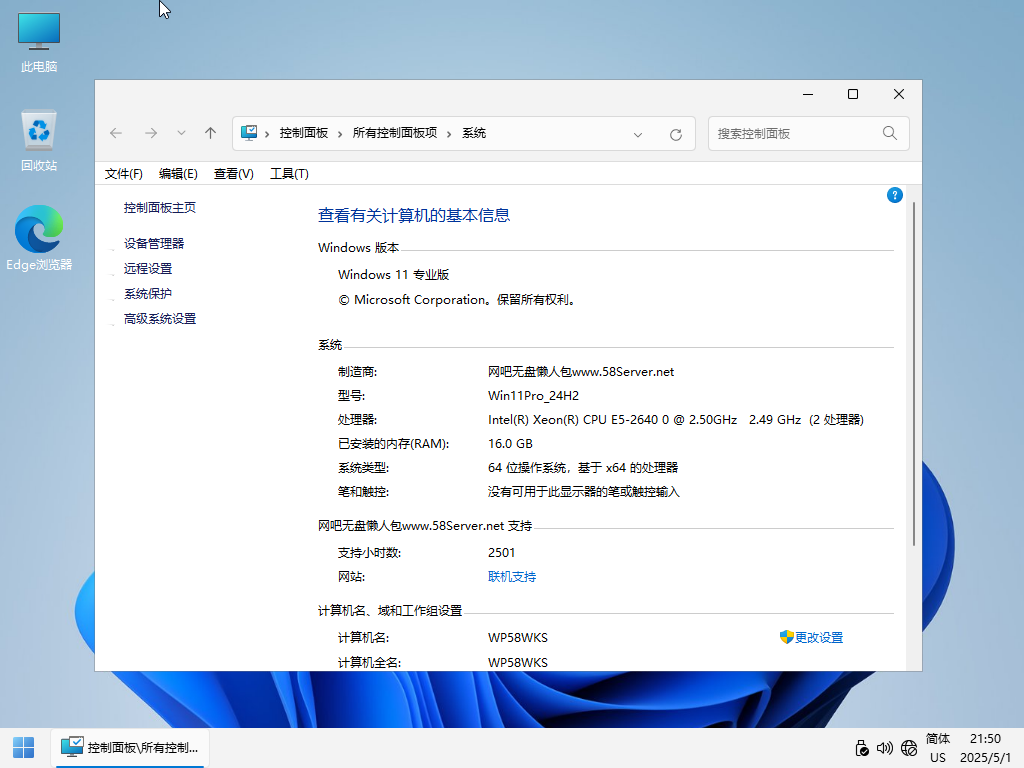
Task: Click the 64 位操作系统 system type text
Action: tap(583, 468)
